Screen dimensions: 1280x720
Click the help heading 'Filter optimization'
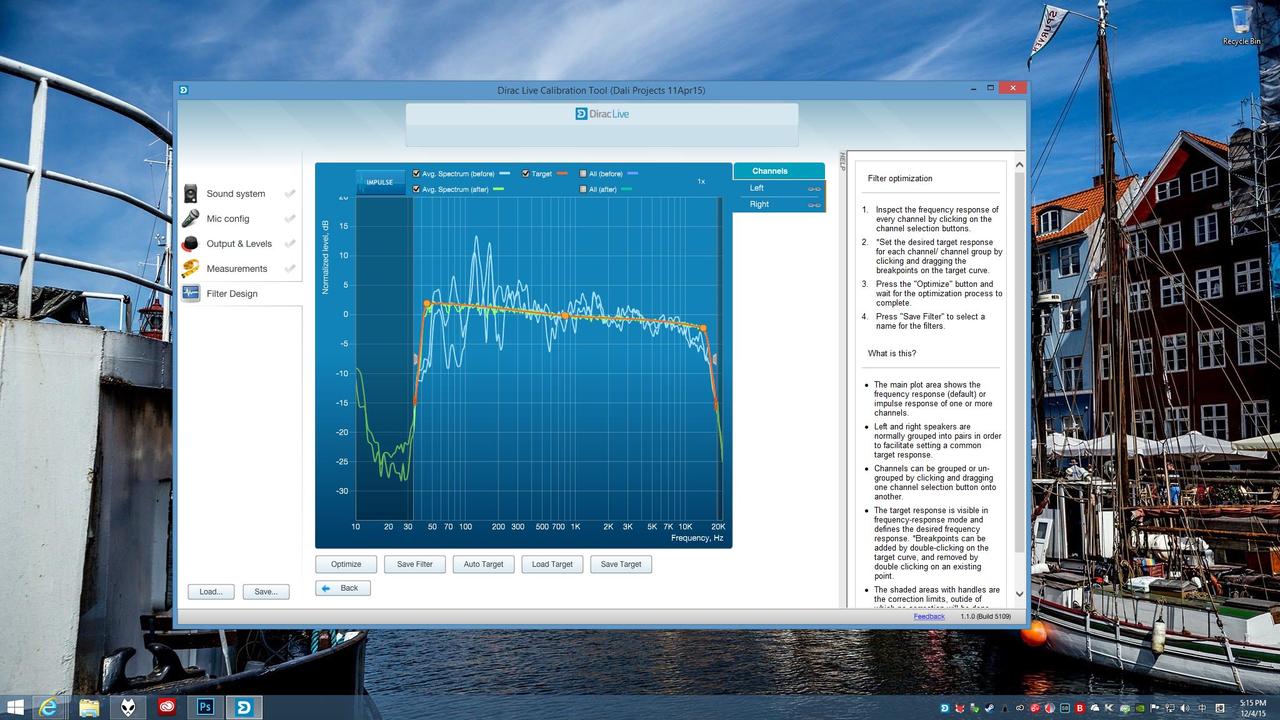(x=900, y=179)
